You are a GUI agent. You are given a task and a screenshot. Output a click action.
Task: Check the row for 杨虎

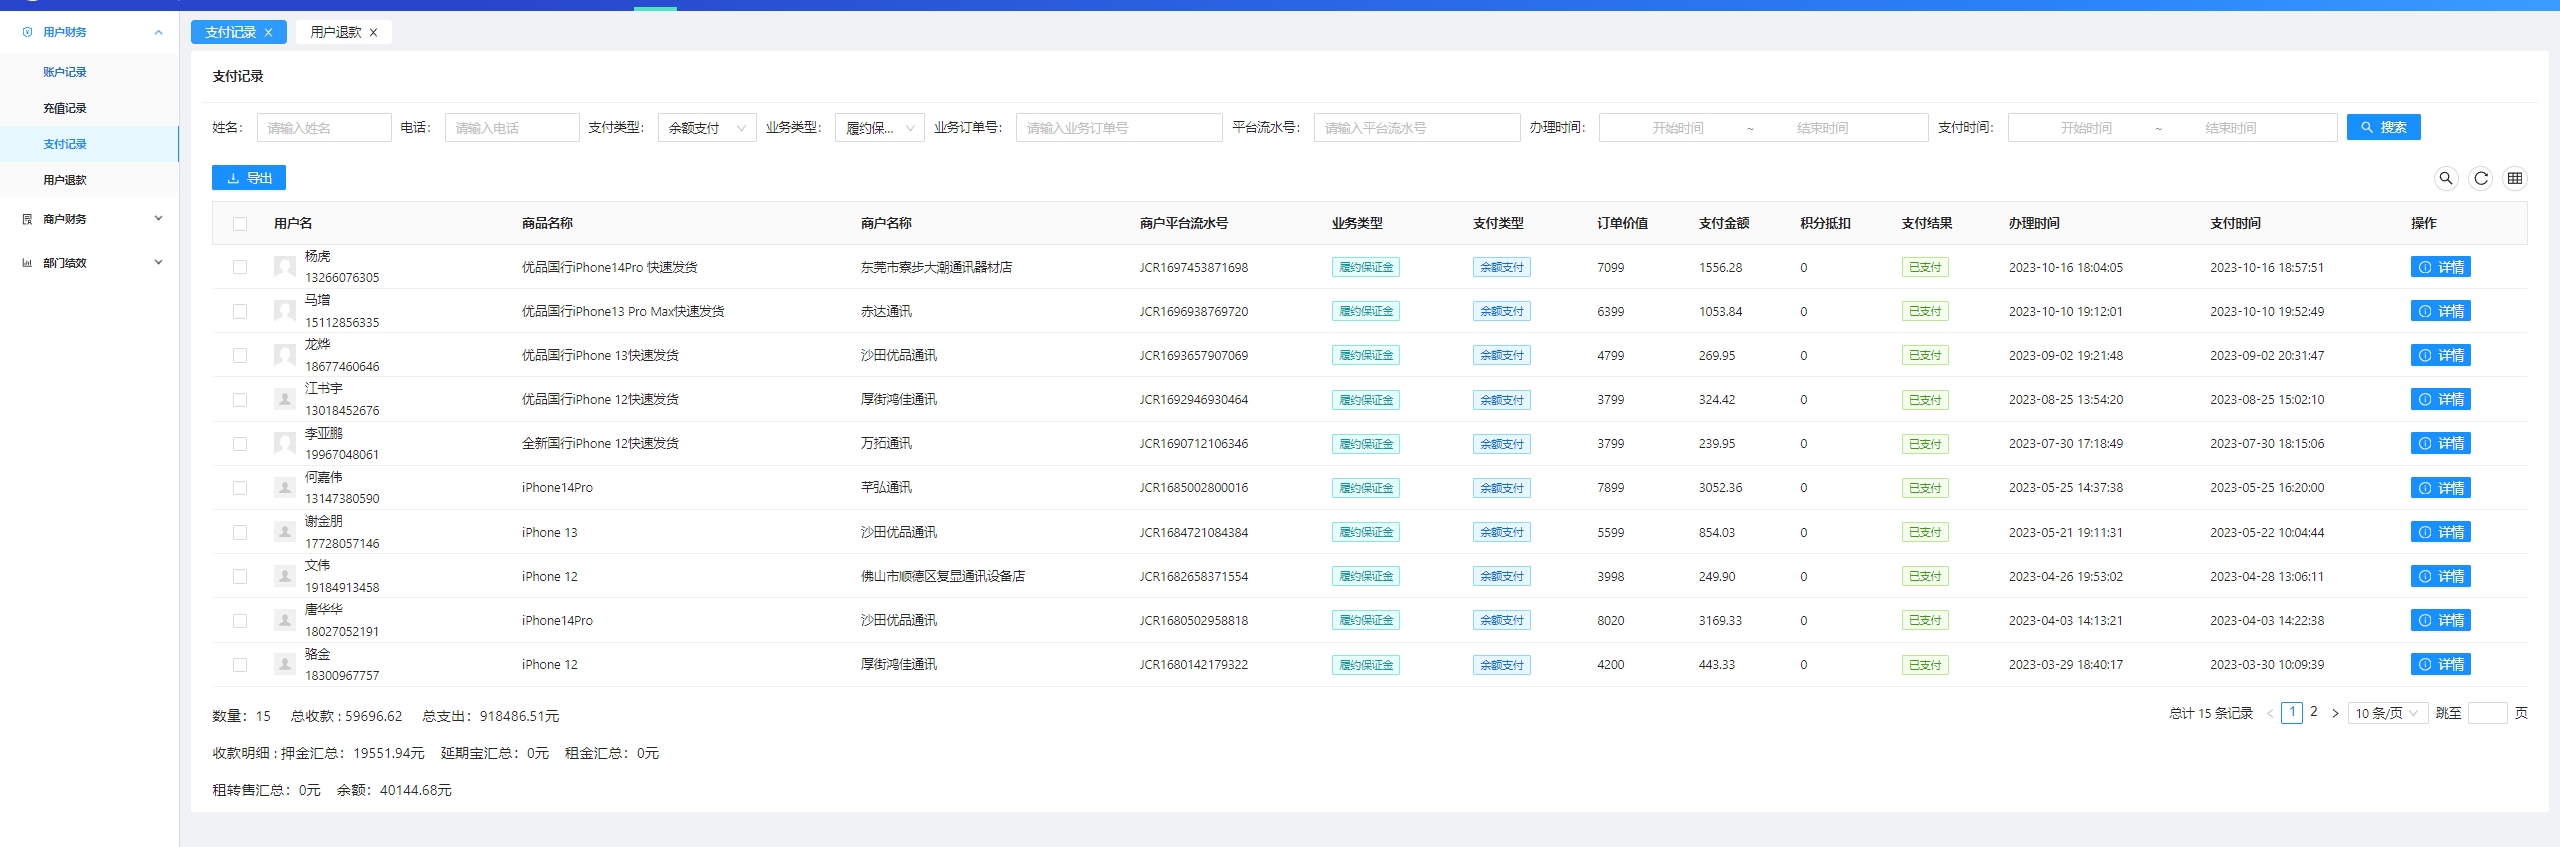(x=240, y=267)
